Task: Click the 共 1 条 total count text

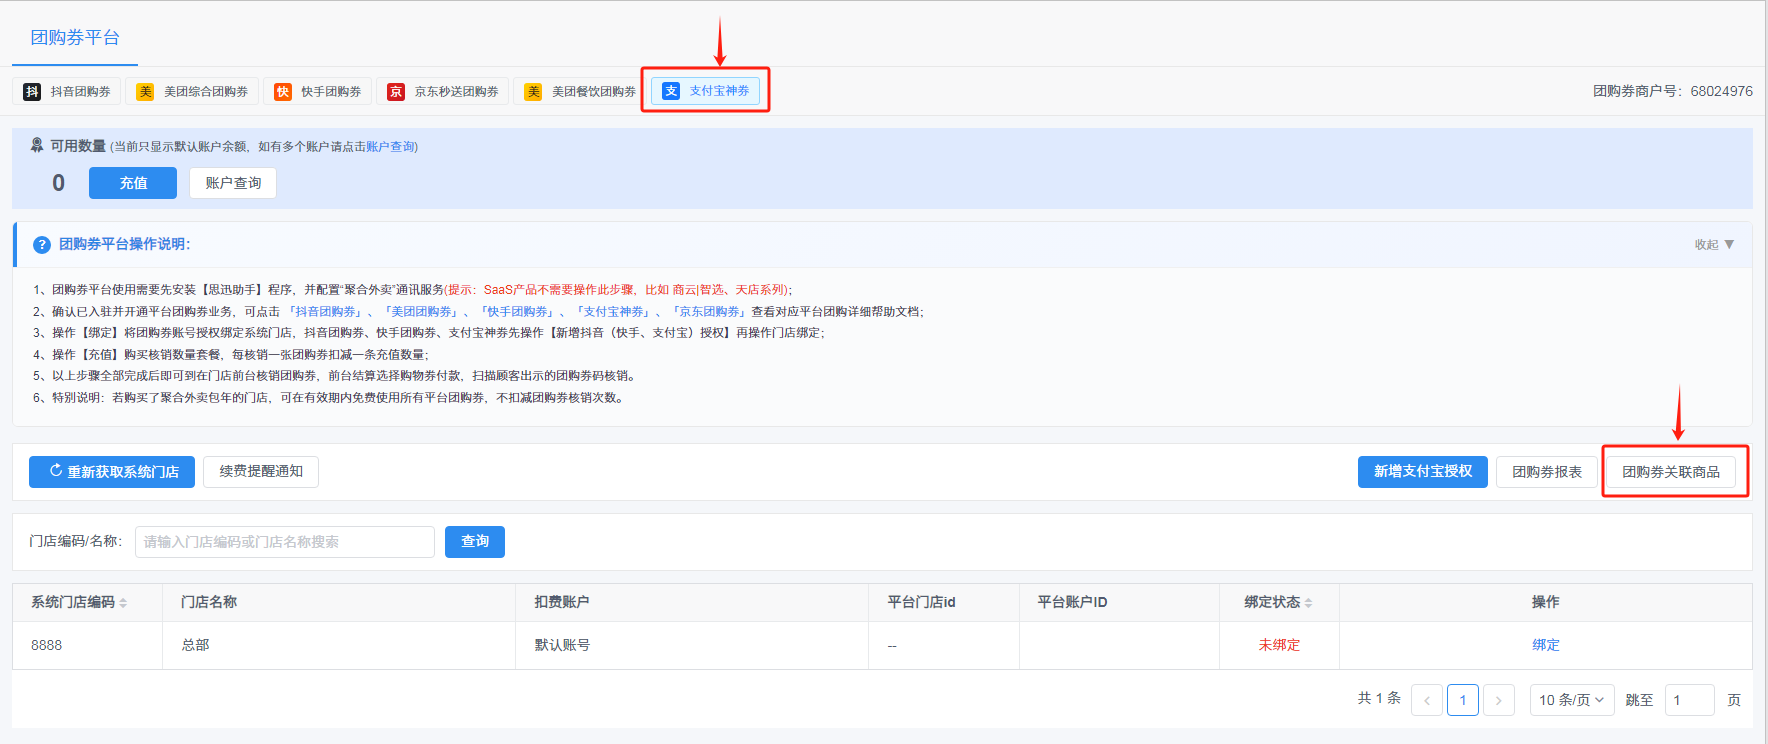Action: 1379,698
